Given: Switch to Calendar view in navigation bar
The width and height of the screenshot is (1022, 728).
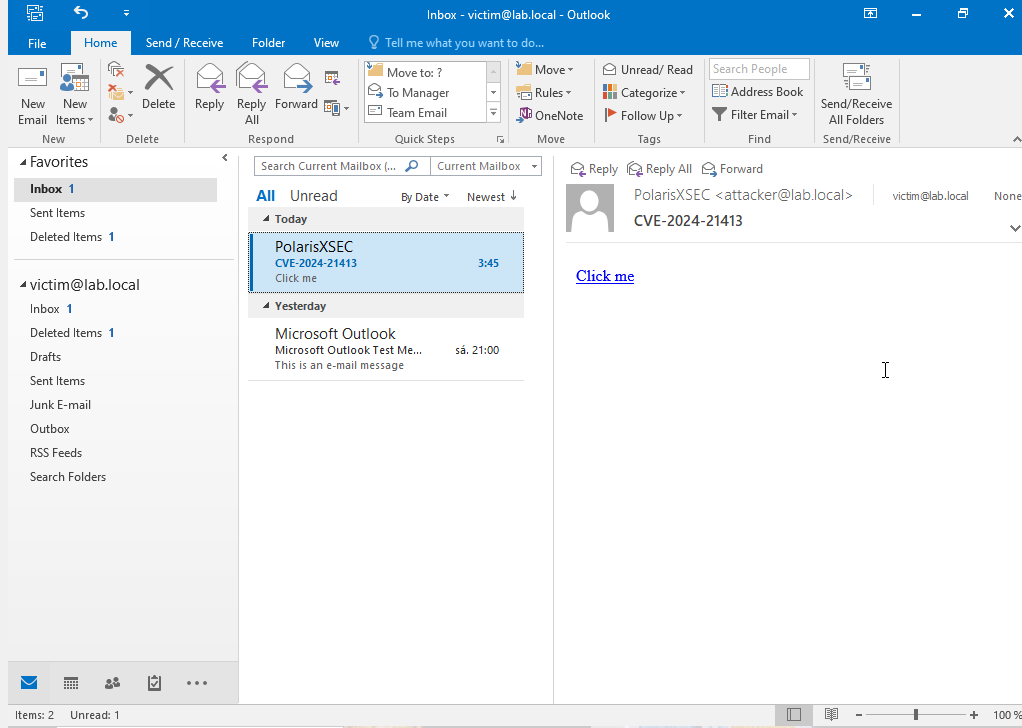Looking at the screenshot, I should [71, 683].
